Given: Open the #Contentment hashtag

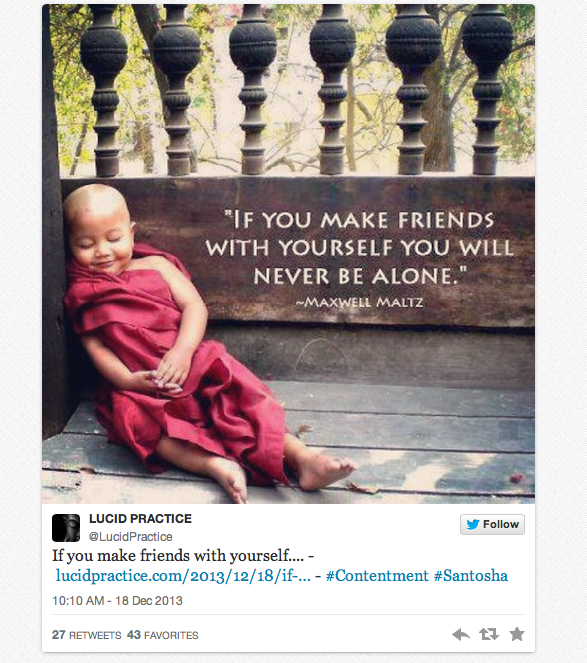Looking at the screenshot, I should click(377, 576).
